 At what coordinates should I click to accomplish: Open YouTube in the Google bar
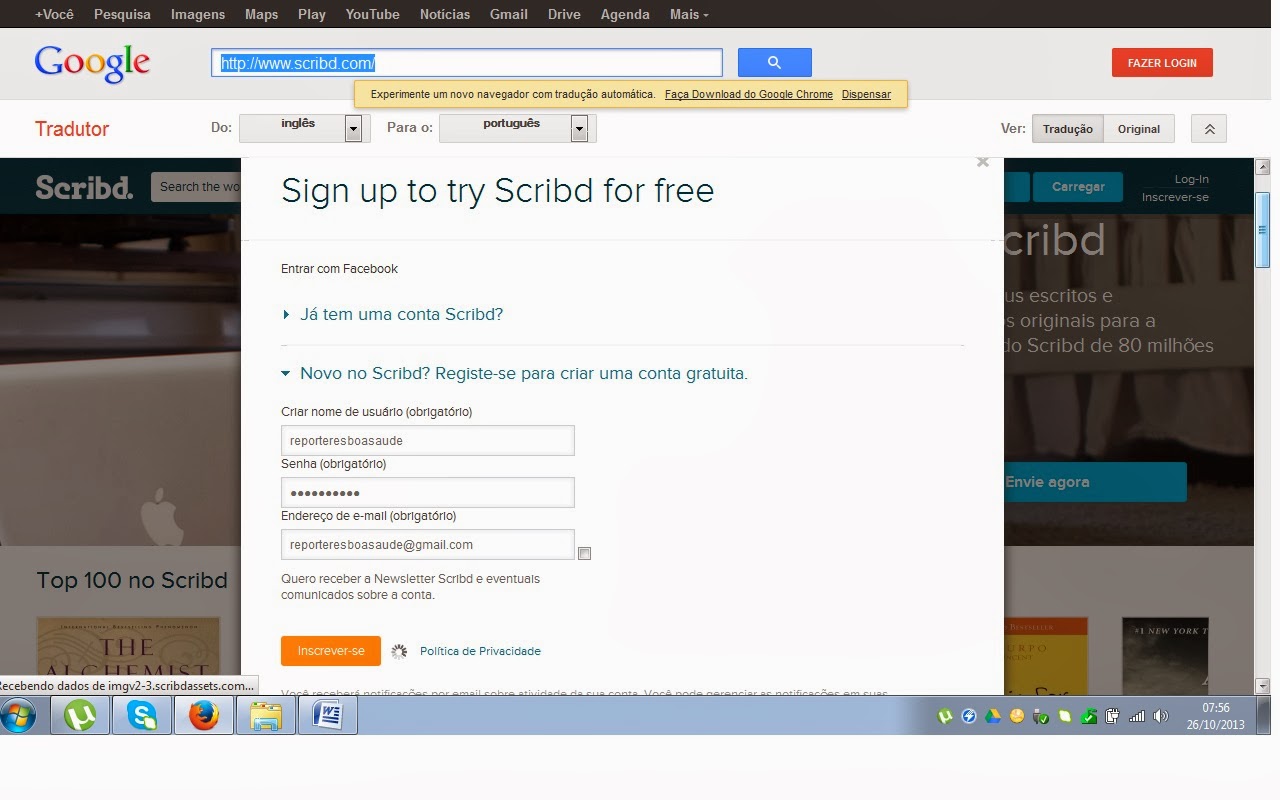(372, 14)
